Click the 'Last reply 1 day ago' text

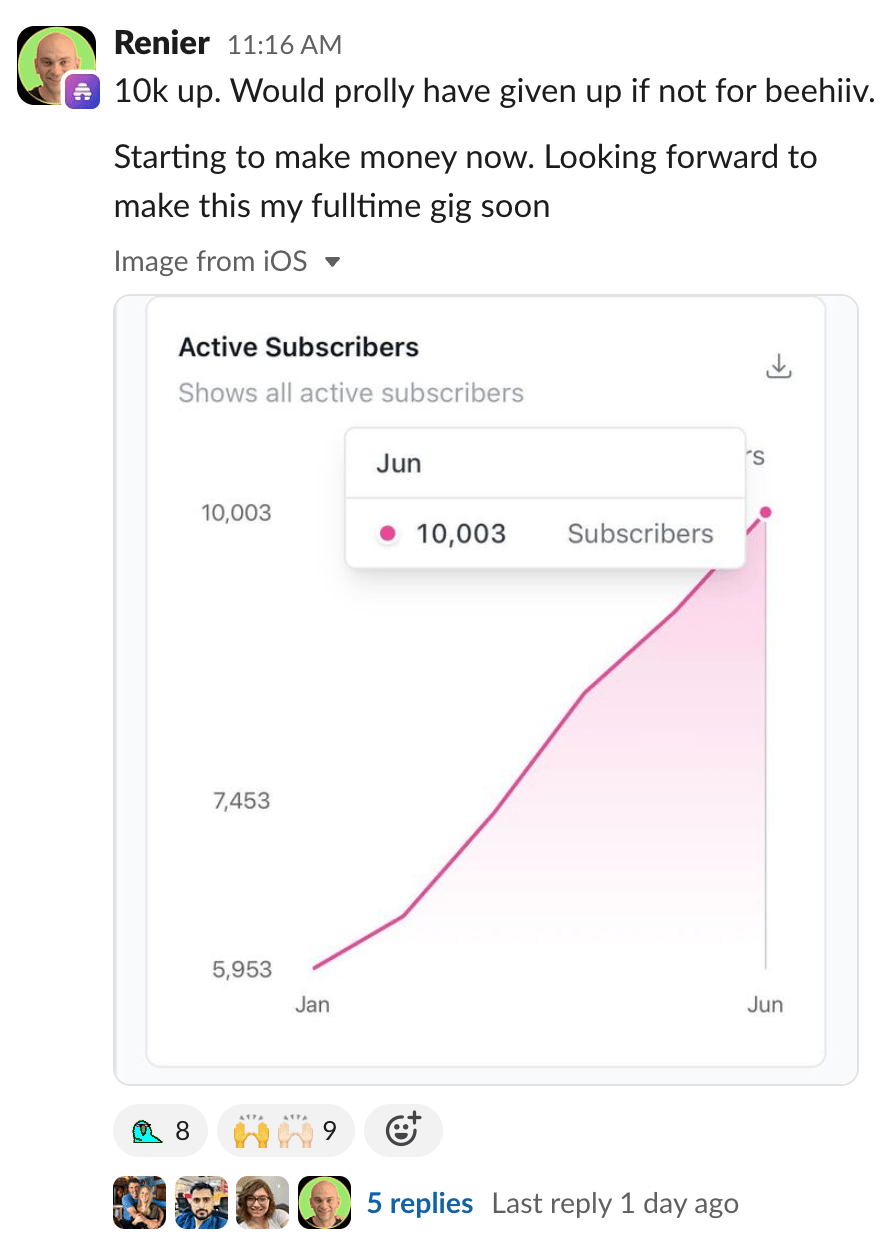tap(615, 1203)
